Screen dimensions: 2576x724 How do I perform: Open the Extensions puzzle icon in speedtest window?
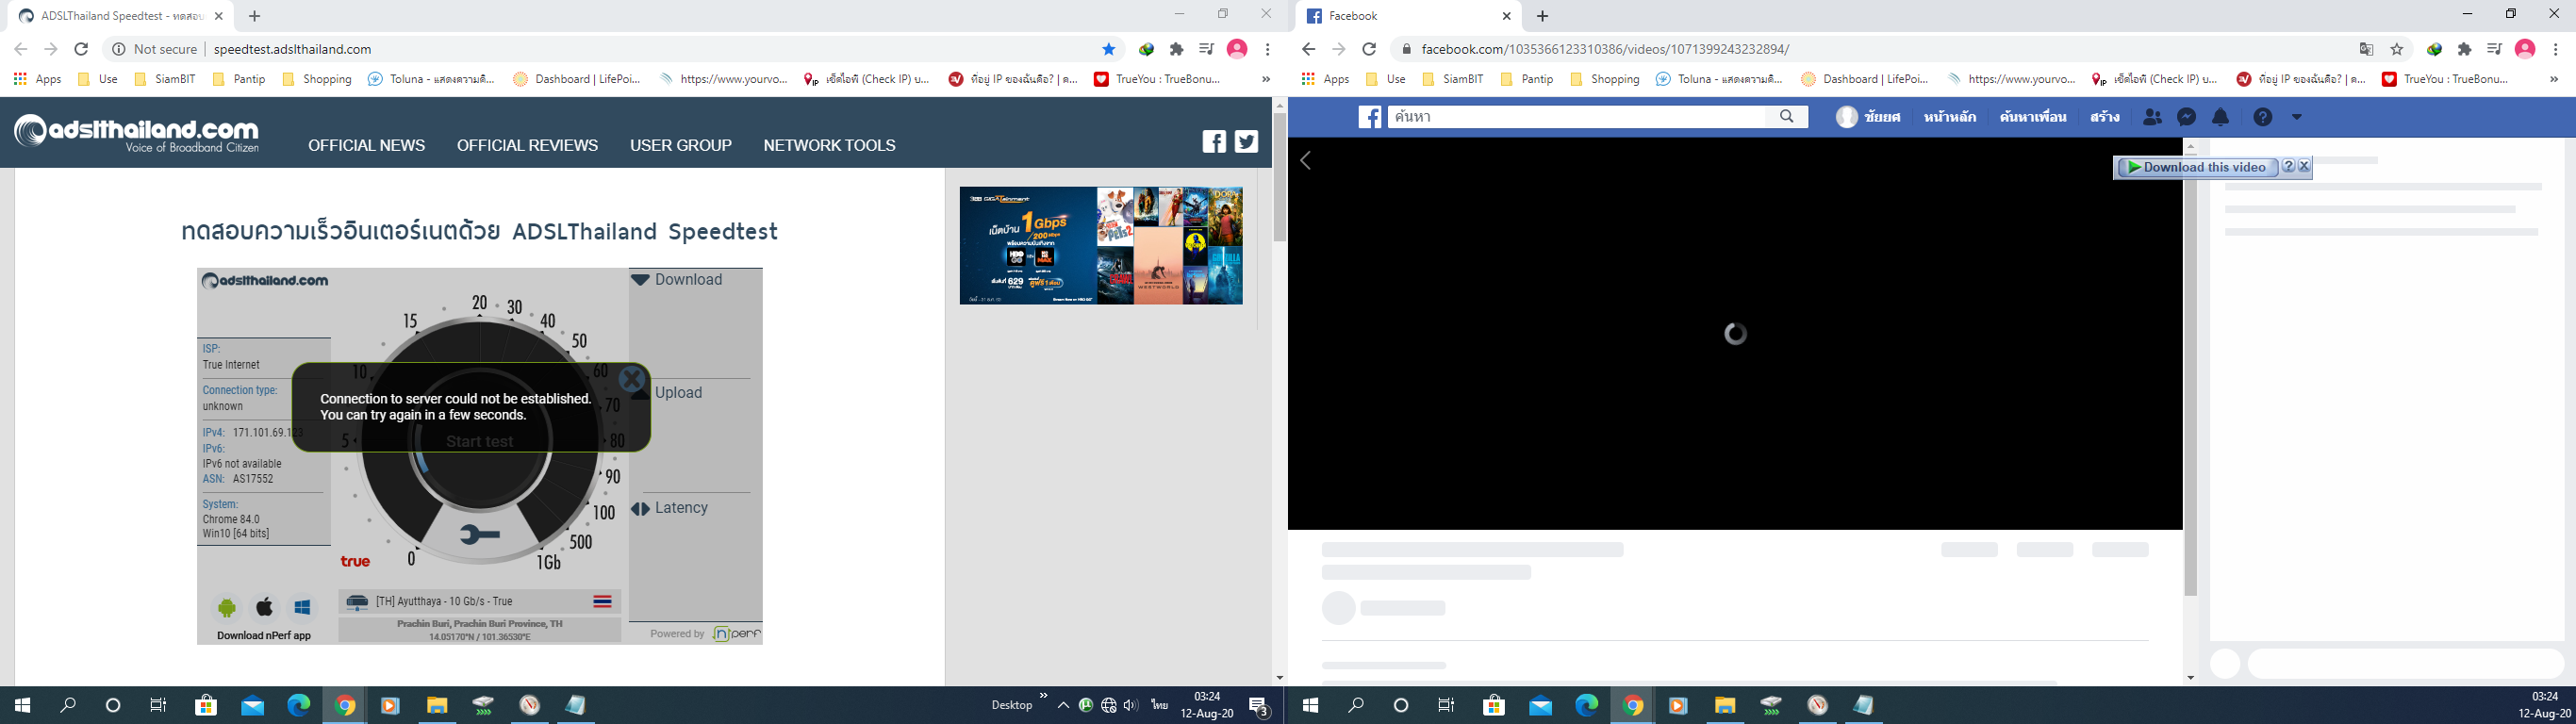click(x=1176, y=49)
